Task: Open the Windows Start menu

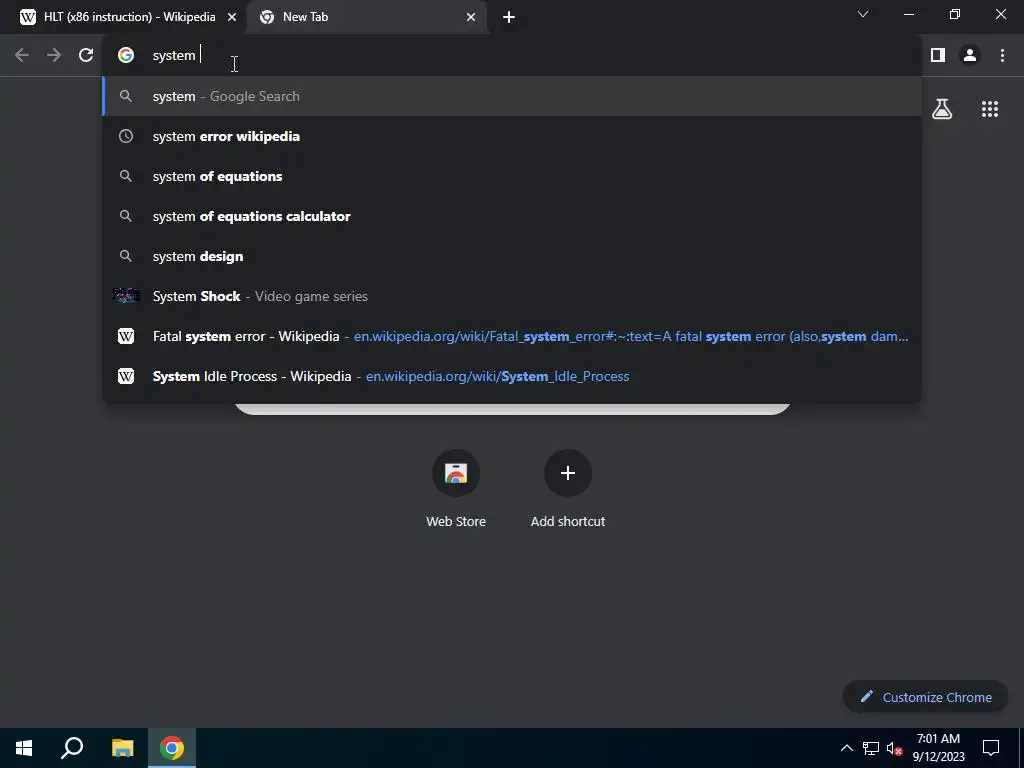Action: (x=24, y=748)
